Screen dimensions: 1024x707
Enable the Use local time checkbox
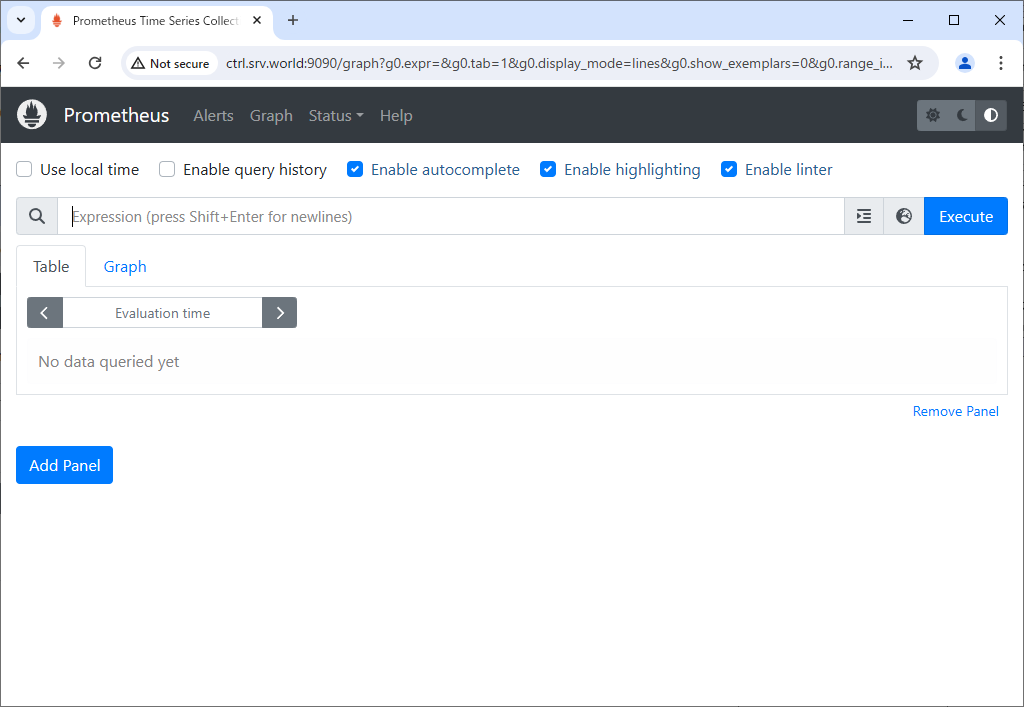pyautogui.click(x=25, y=170)
